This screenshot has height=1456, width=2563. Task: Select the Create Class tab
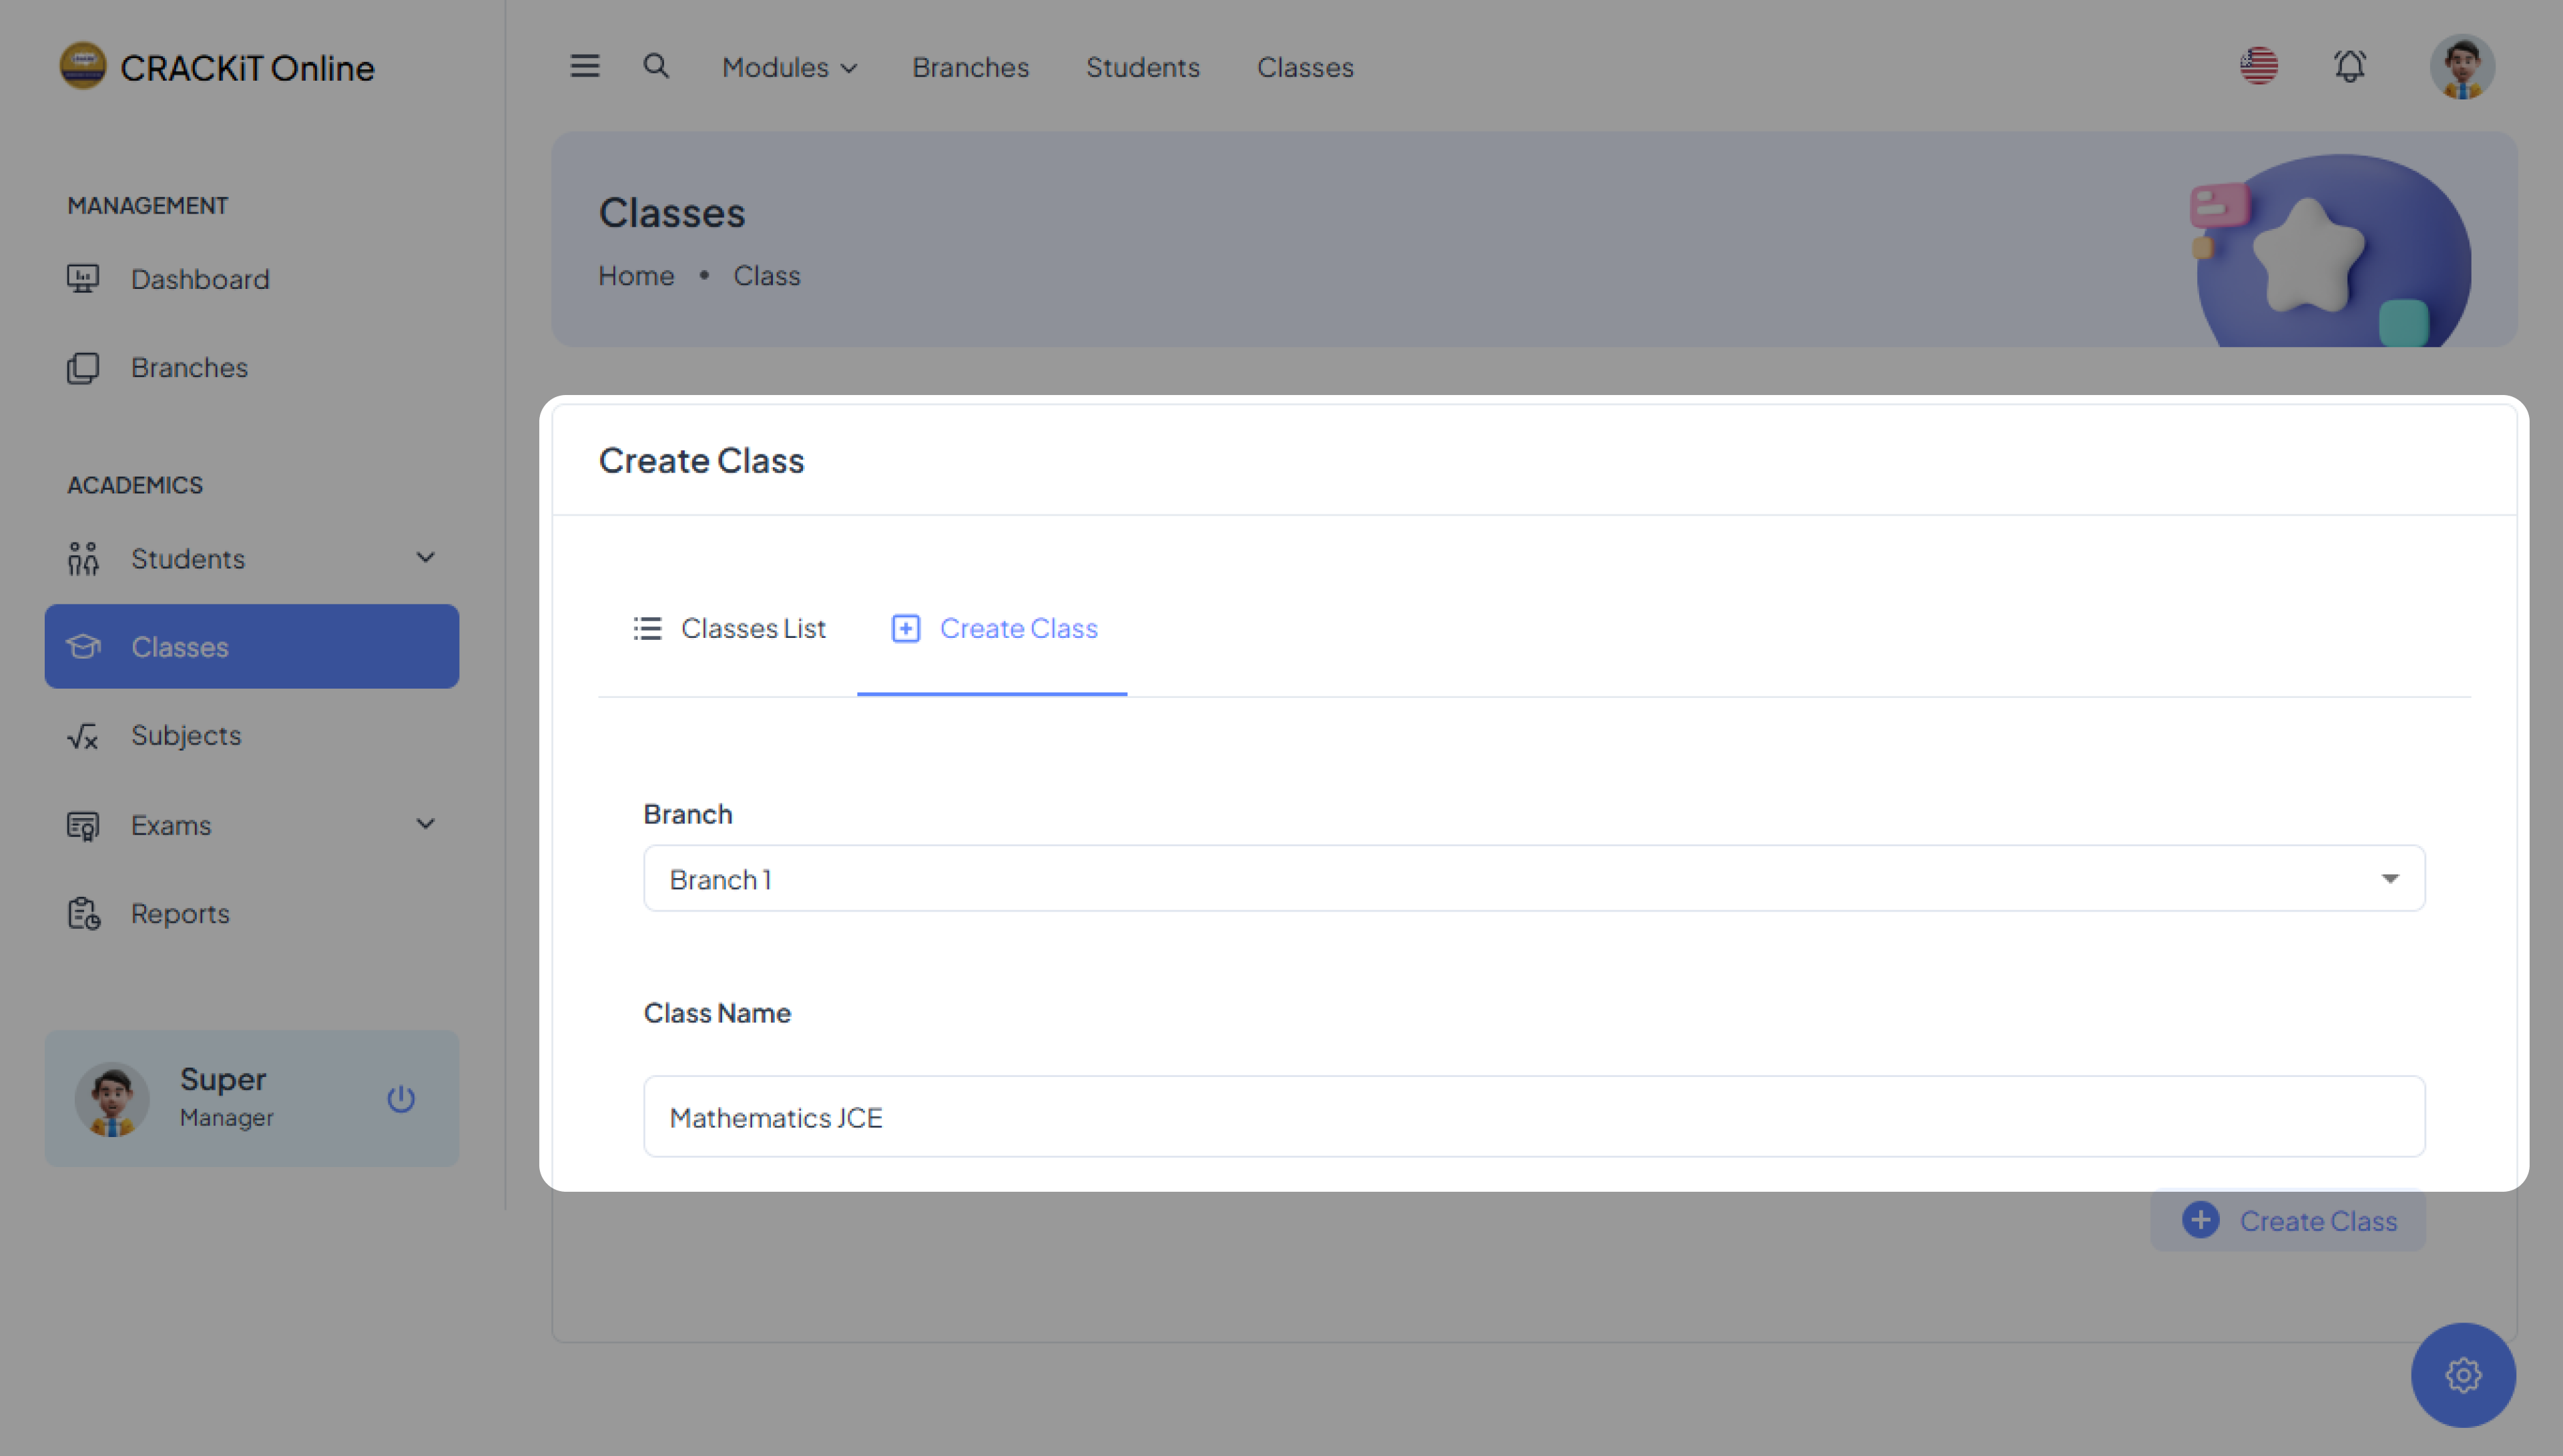click(993, 628)
